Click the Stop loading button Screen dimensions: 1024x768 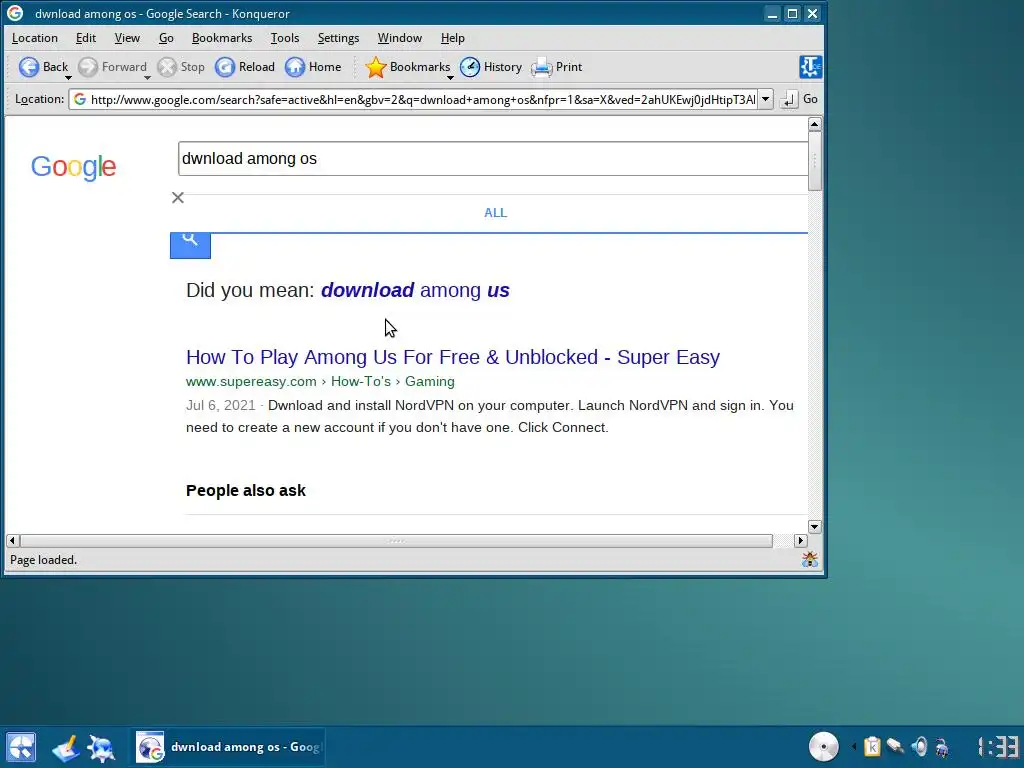[x=181, y=67]
